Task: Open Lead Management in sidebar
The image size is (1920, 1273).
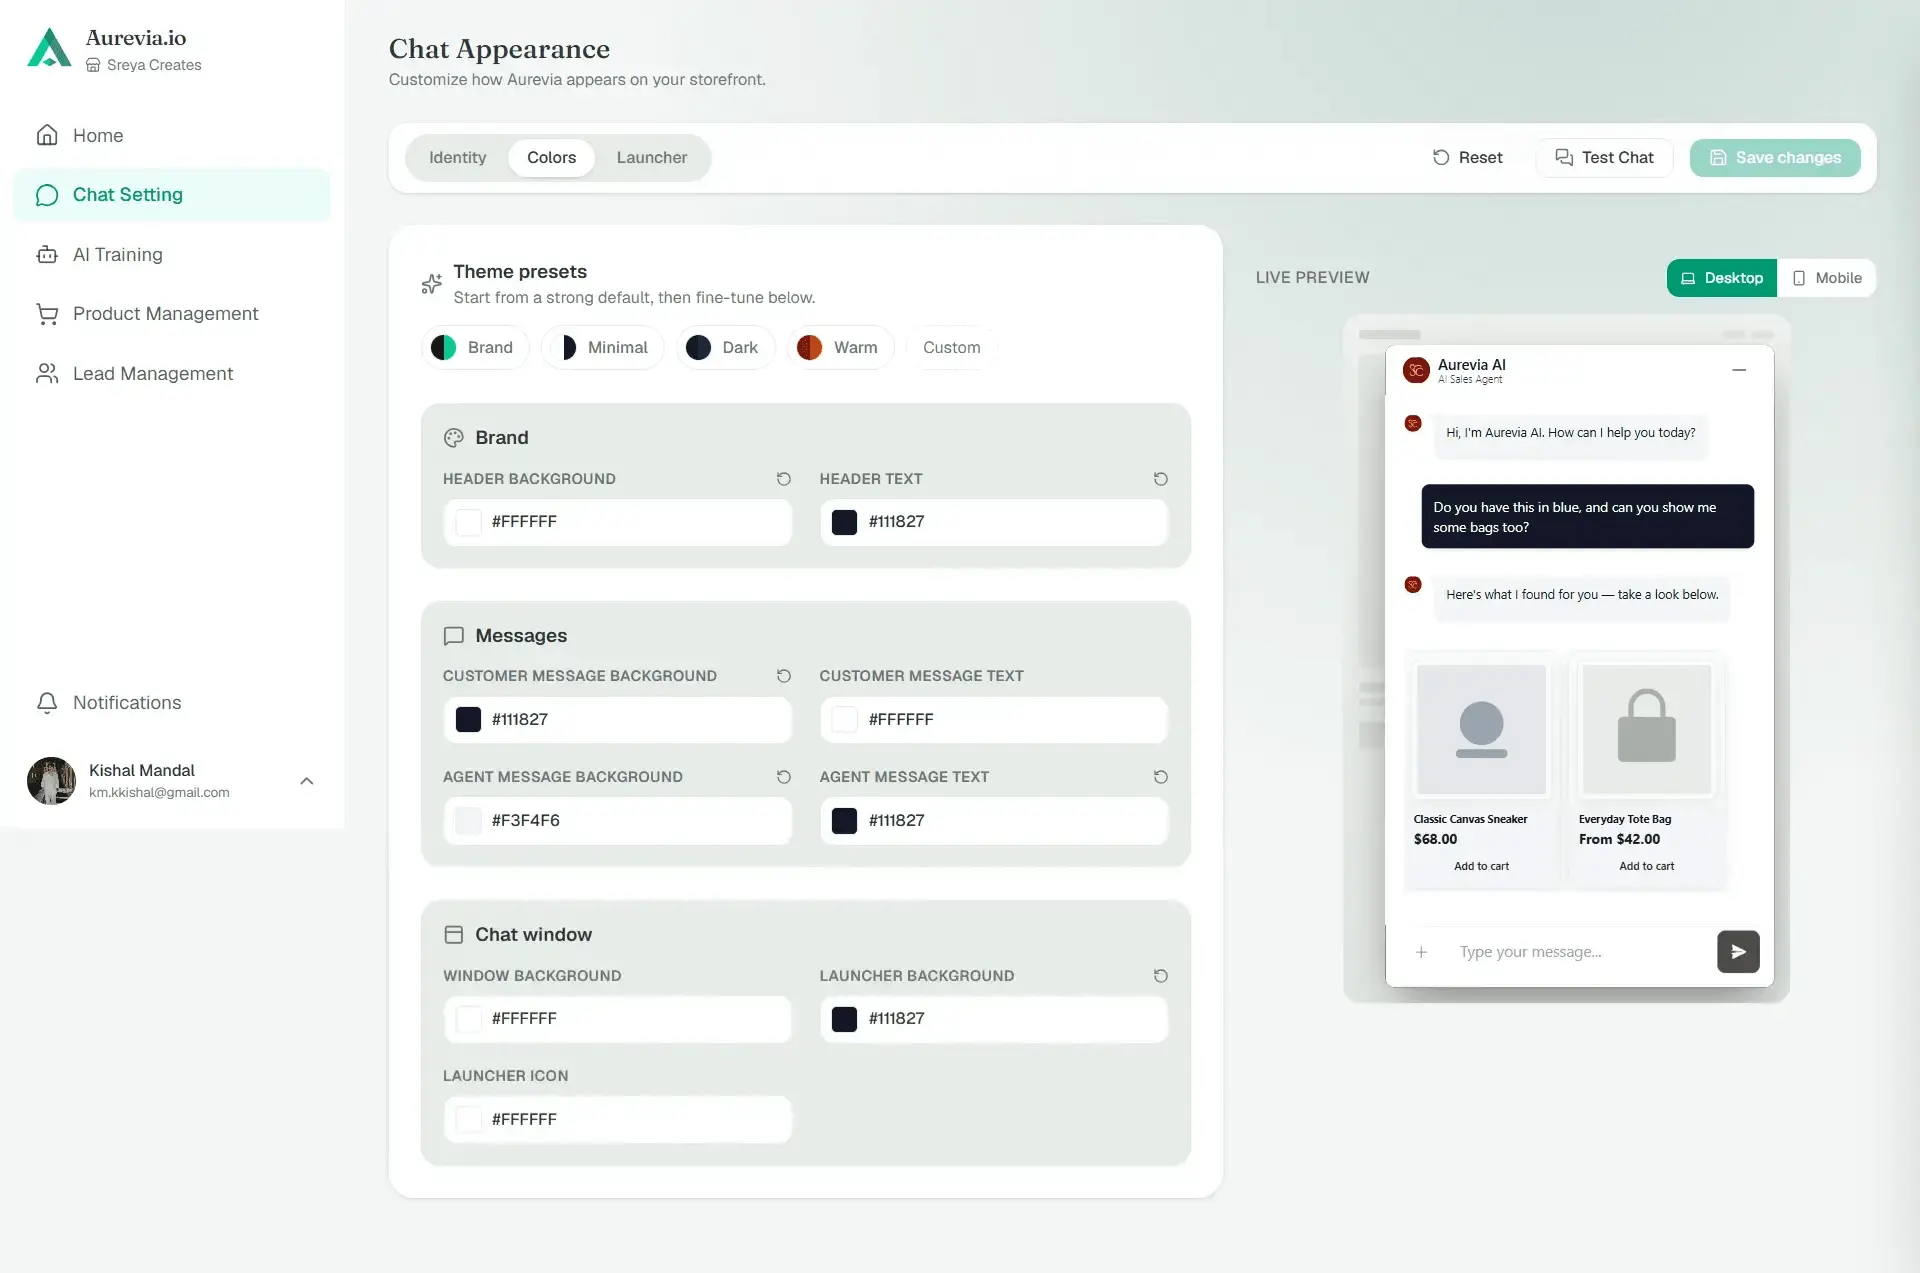Action: coord(172,374)
